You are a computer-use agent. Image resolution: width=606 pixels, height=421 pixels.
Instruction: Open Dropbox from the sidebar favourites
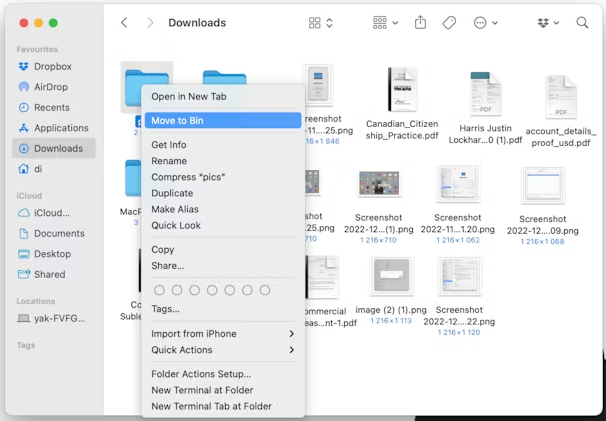52,66
